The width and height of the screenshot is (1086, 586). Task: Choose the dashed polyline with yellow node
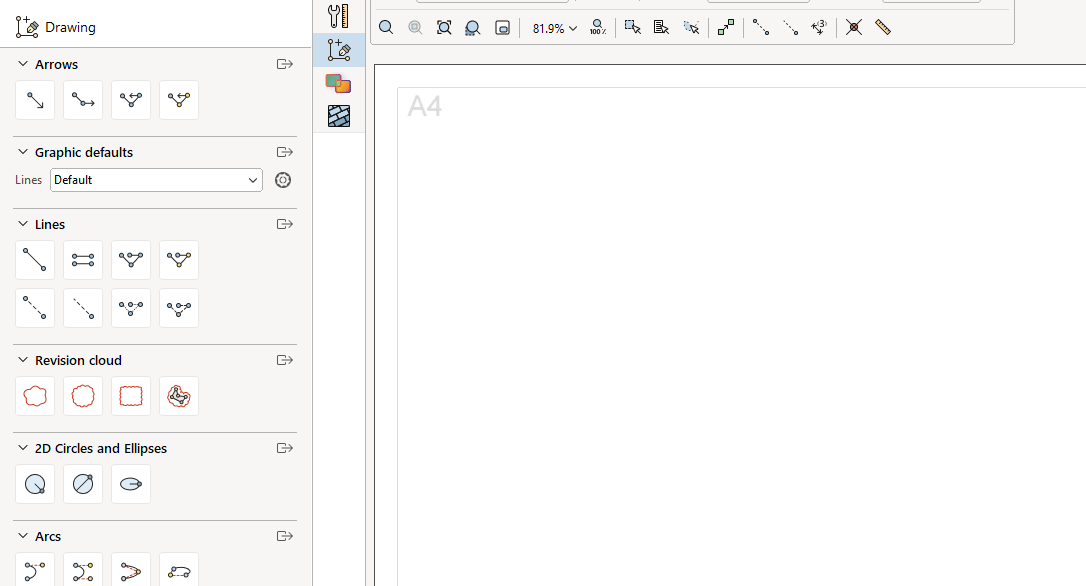click(179, 308)
